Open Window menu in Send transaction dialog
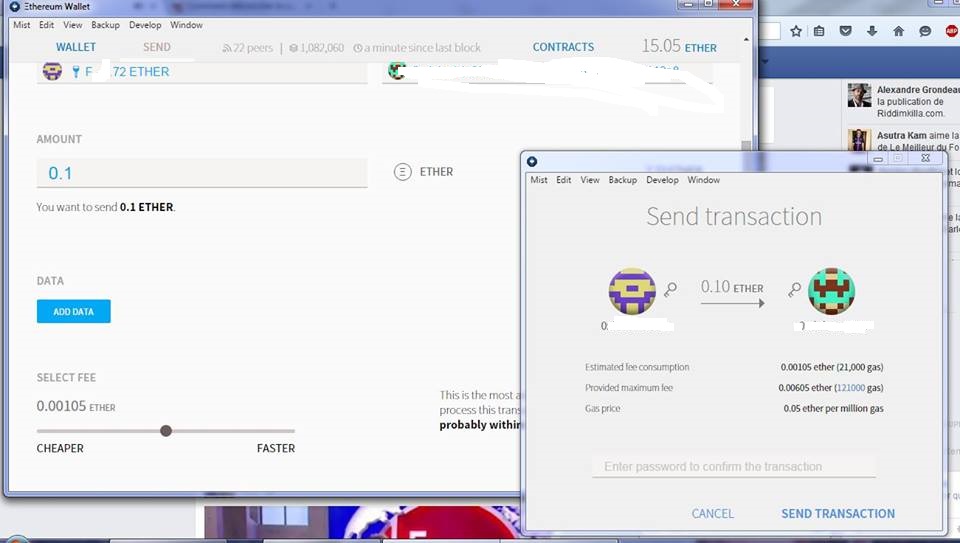 point(703,180)
